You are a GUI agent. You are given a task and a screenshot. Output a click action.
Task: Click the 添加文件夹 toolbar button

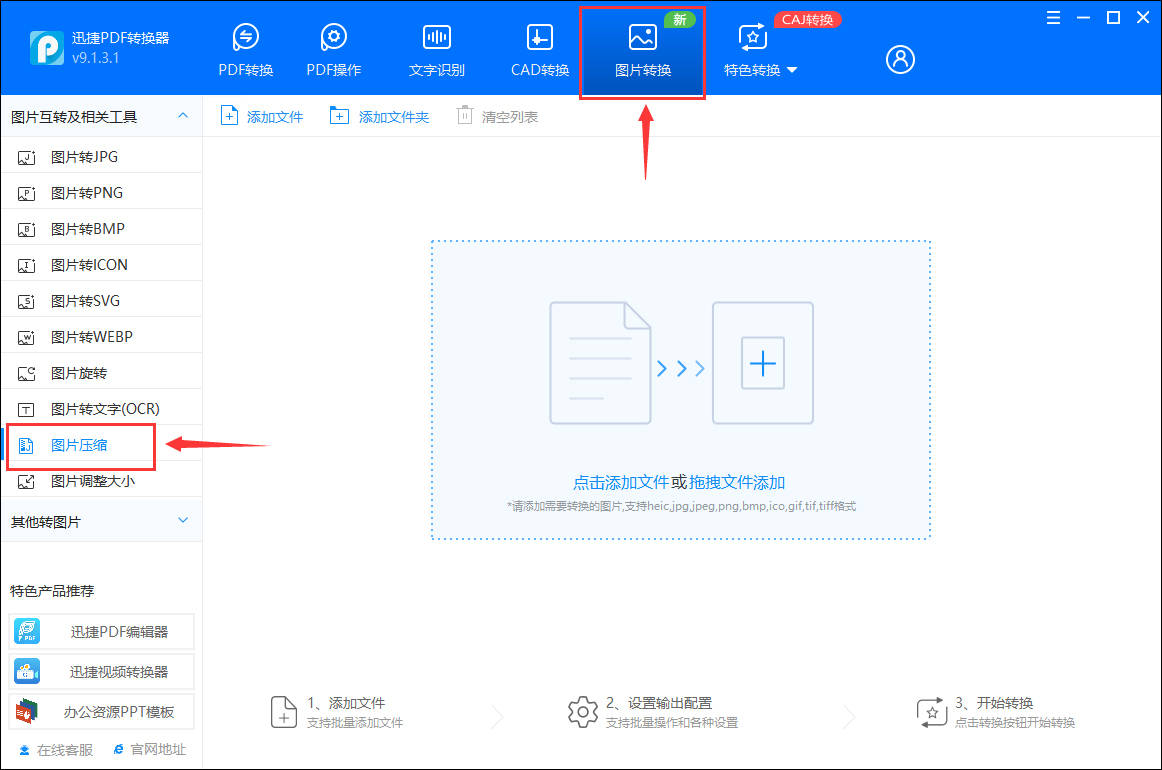click(x=379, y=116)
